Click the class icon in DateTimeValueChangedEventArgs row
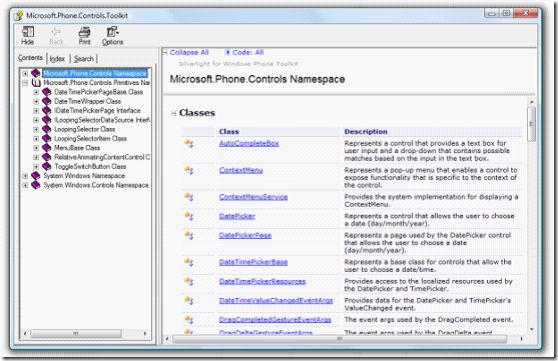 tap(189, 300)
